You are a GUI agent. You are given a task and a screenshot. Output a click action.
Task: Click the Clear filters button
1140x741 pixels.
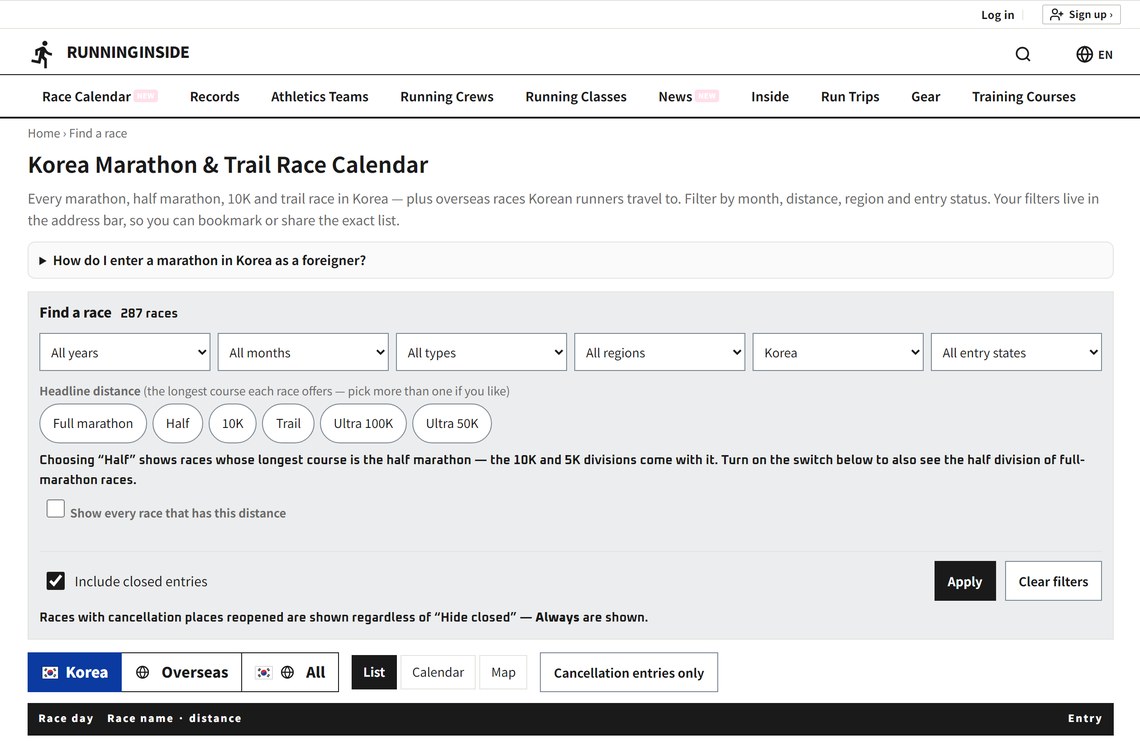(1053, 581)
